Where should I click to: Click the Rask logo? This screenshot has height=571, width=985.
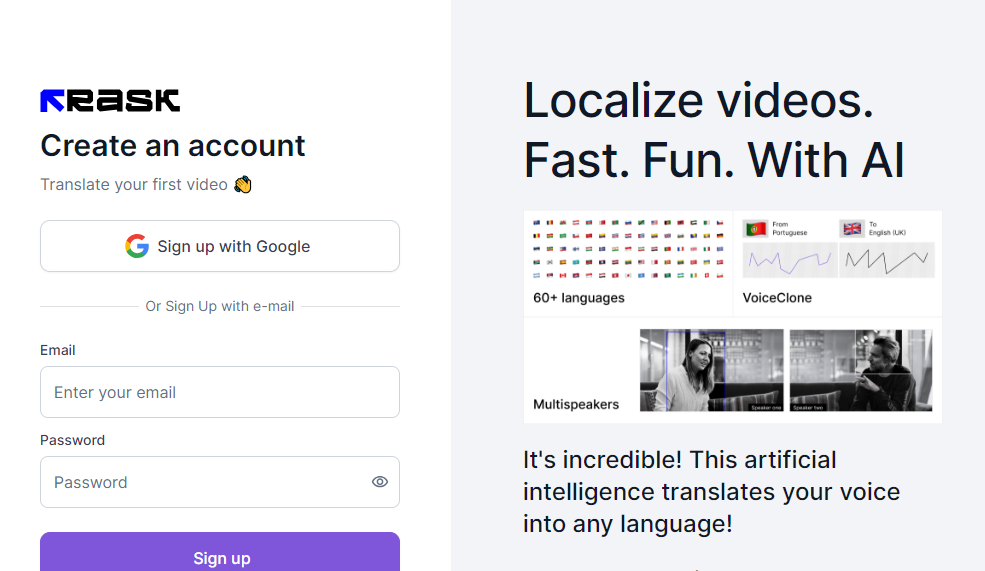pyautogui.click(x=110, y=100)
